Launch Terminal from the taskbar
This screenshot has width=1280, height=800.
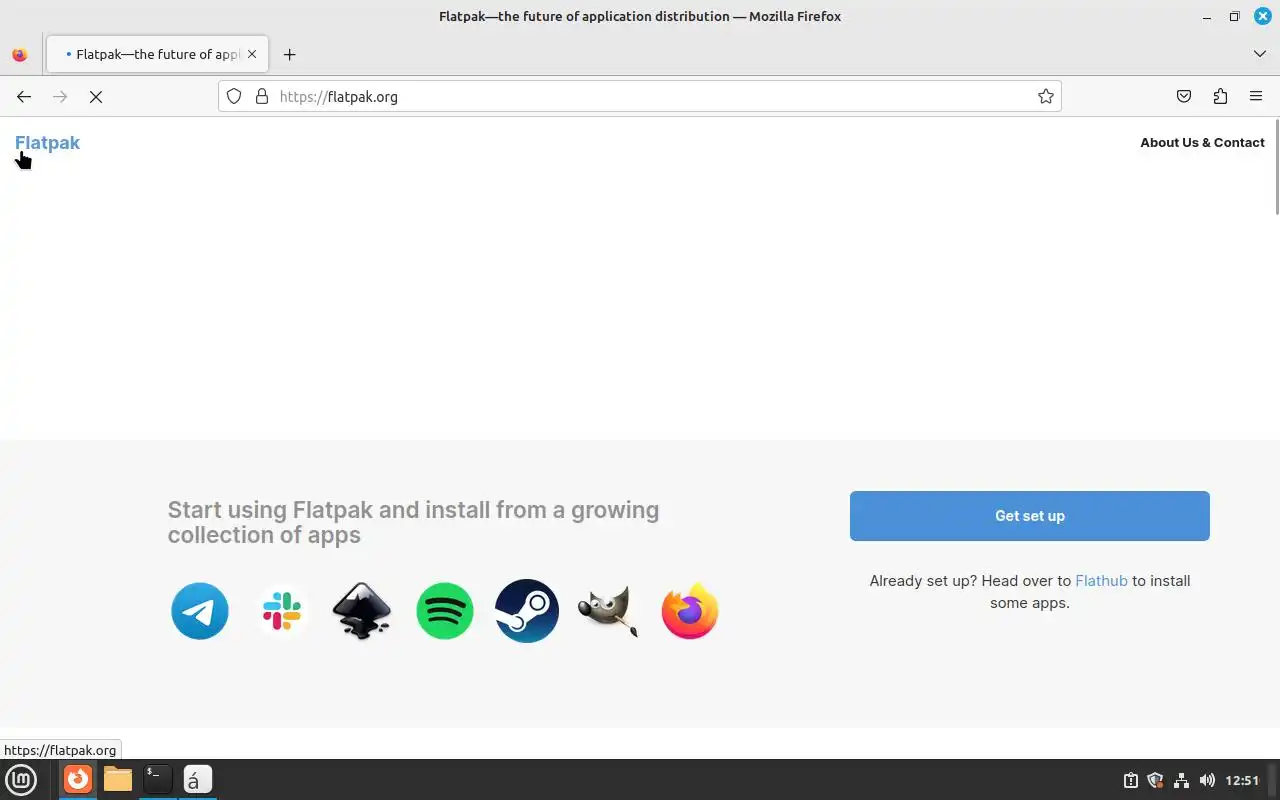click(x=158, y=780)
